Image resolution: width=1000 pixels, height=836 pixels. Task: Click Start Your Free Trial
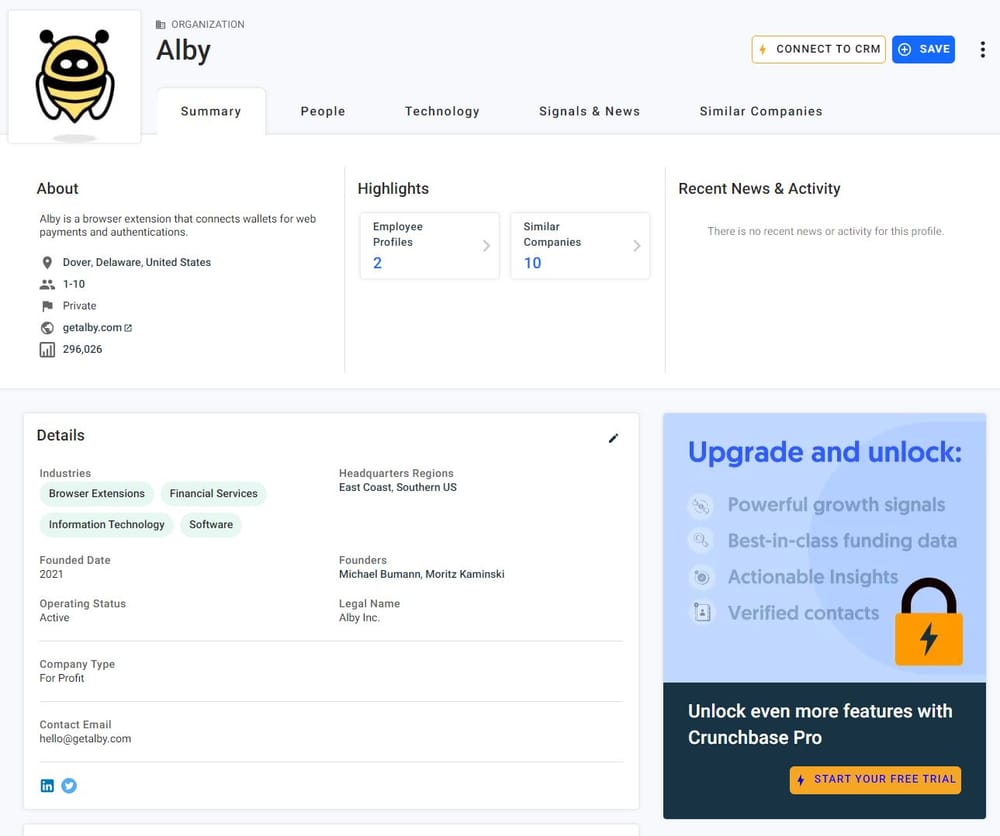(875, 780)
